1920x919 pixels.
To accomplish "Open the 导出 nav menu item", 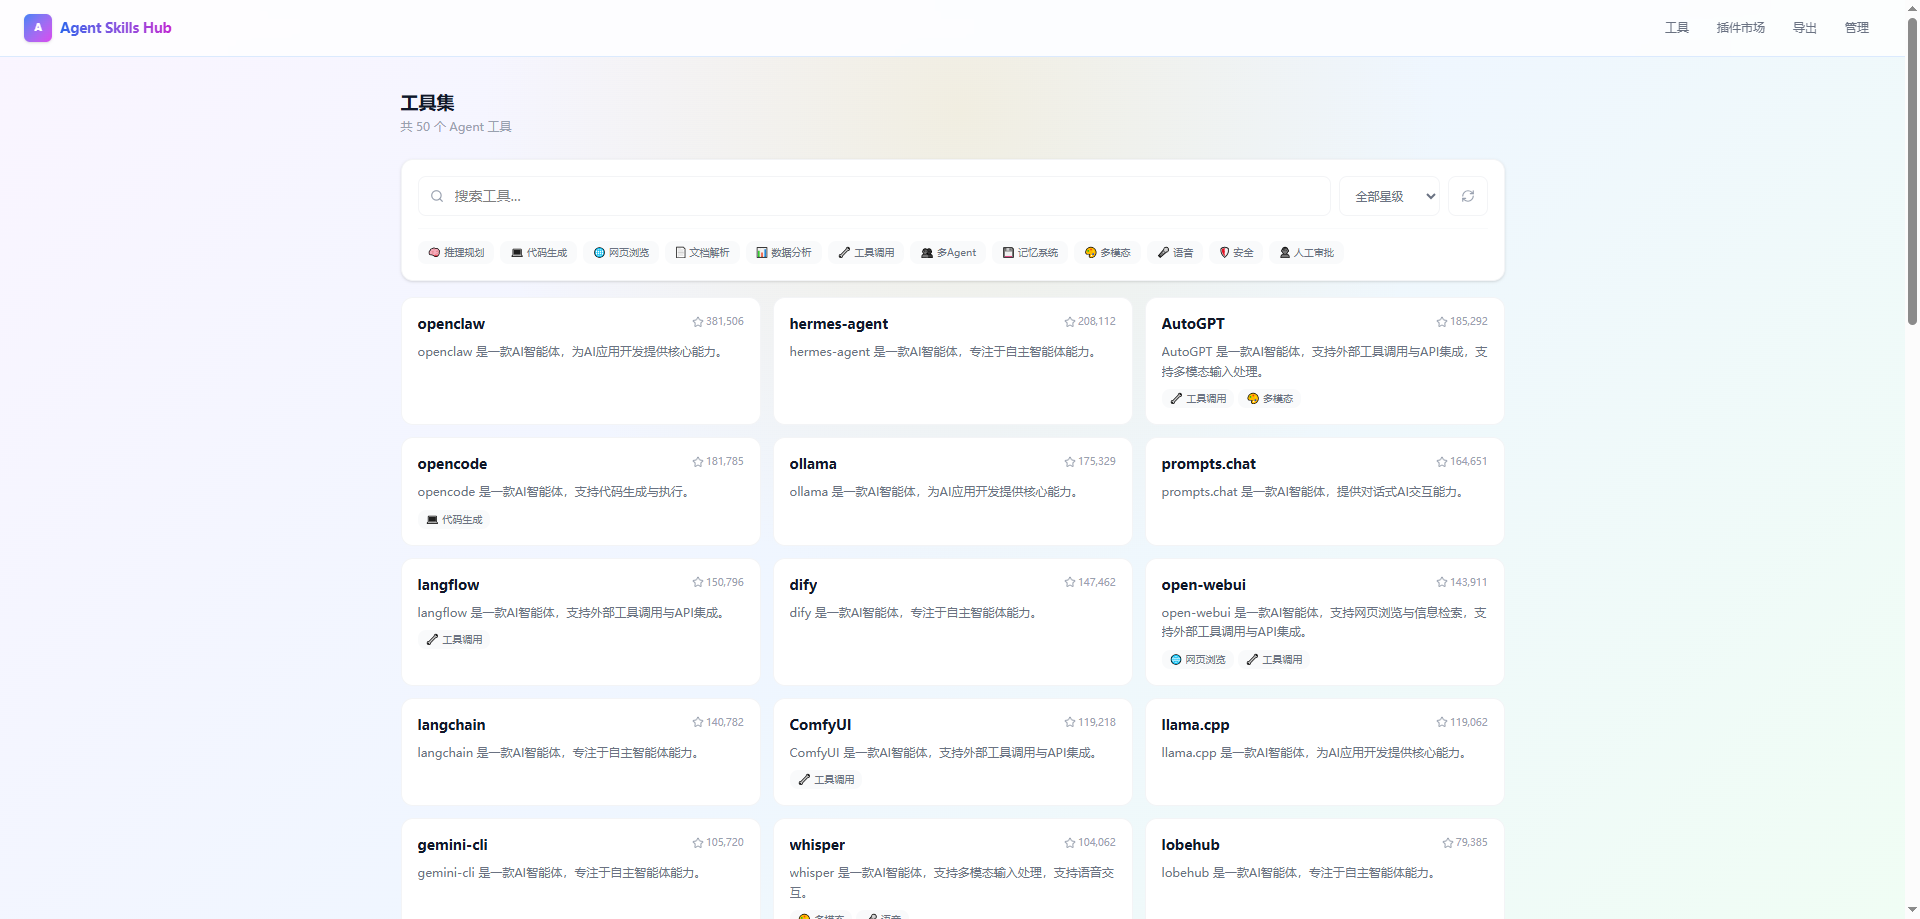I will pos(1805,28).
